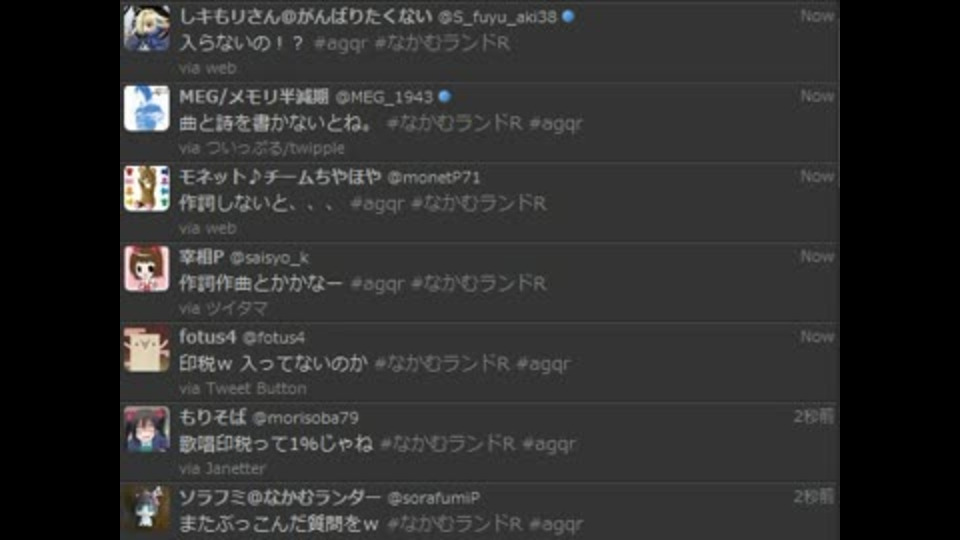Open the @saisyo_k handle link
The image size is (960, 540).
[x=269, y=258]
